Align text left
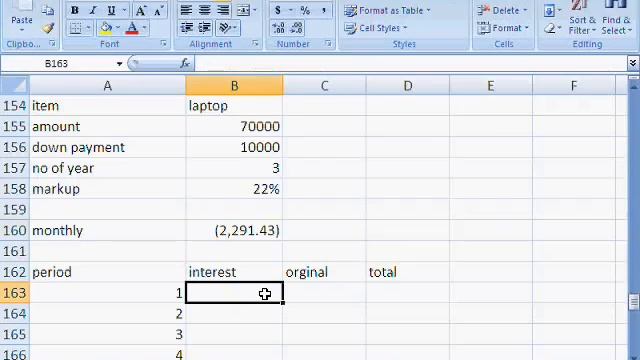640x360 pixels. [x=186, y=10]
